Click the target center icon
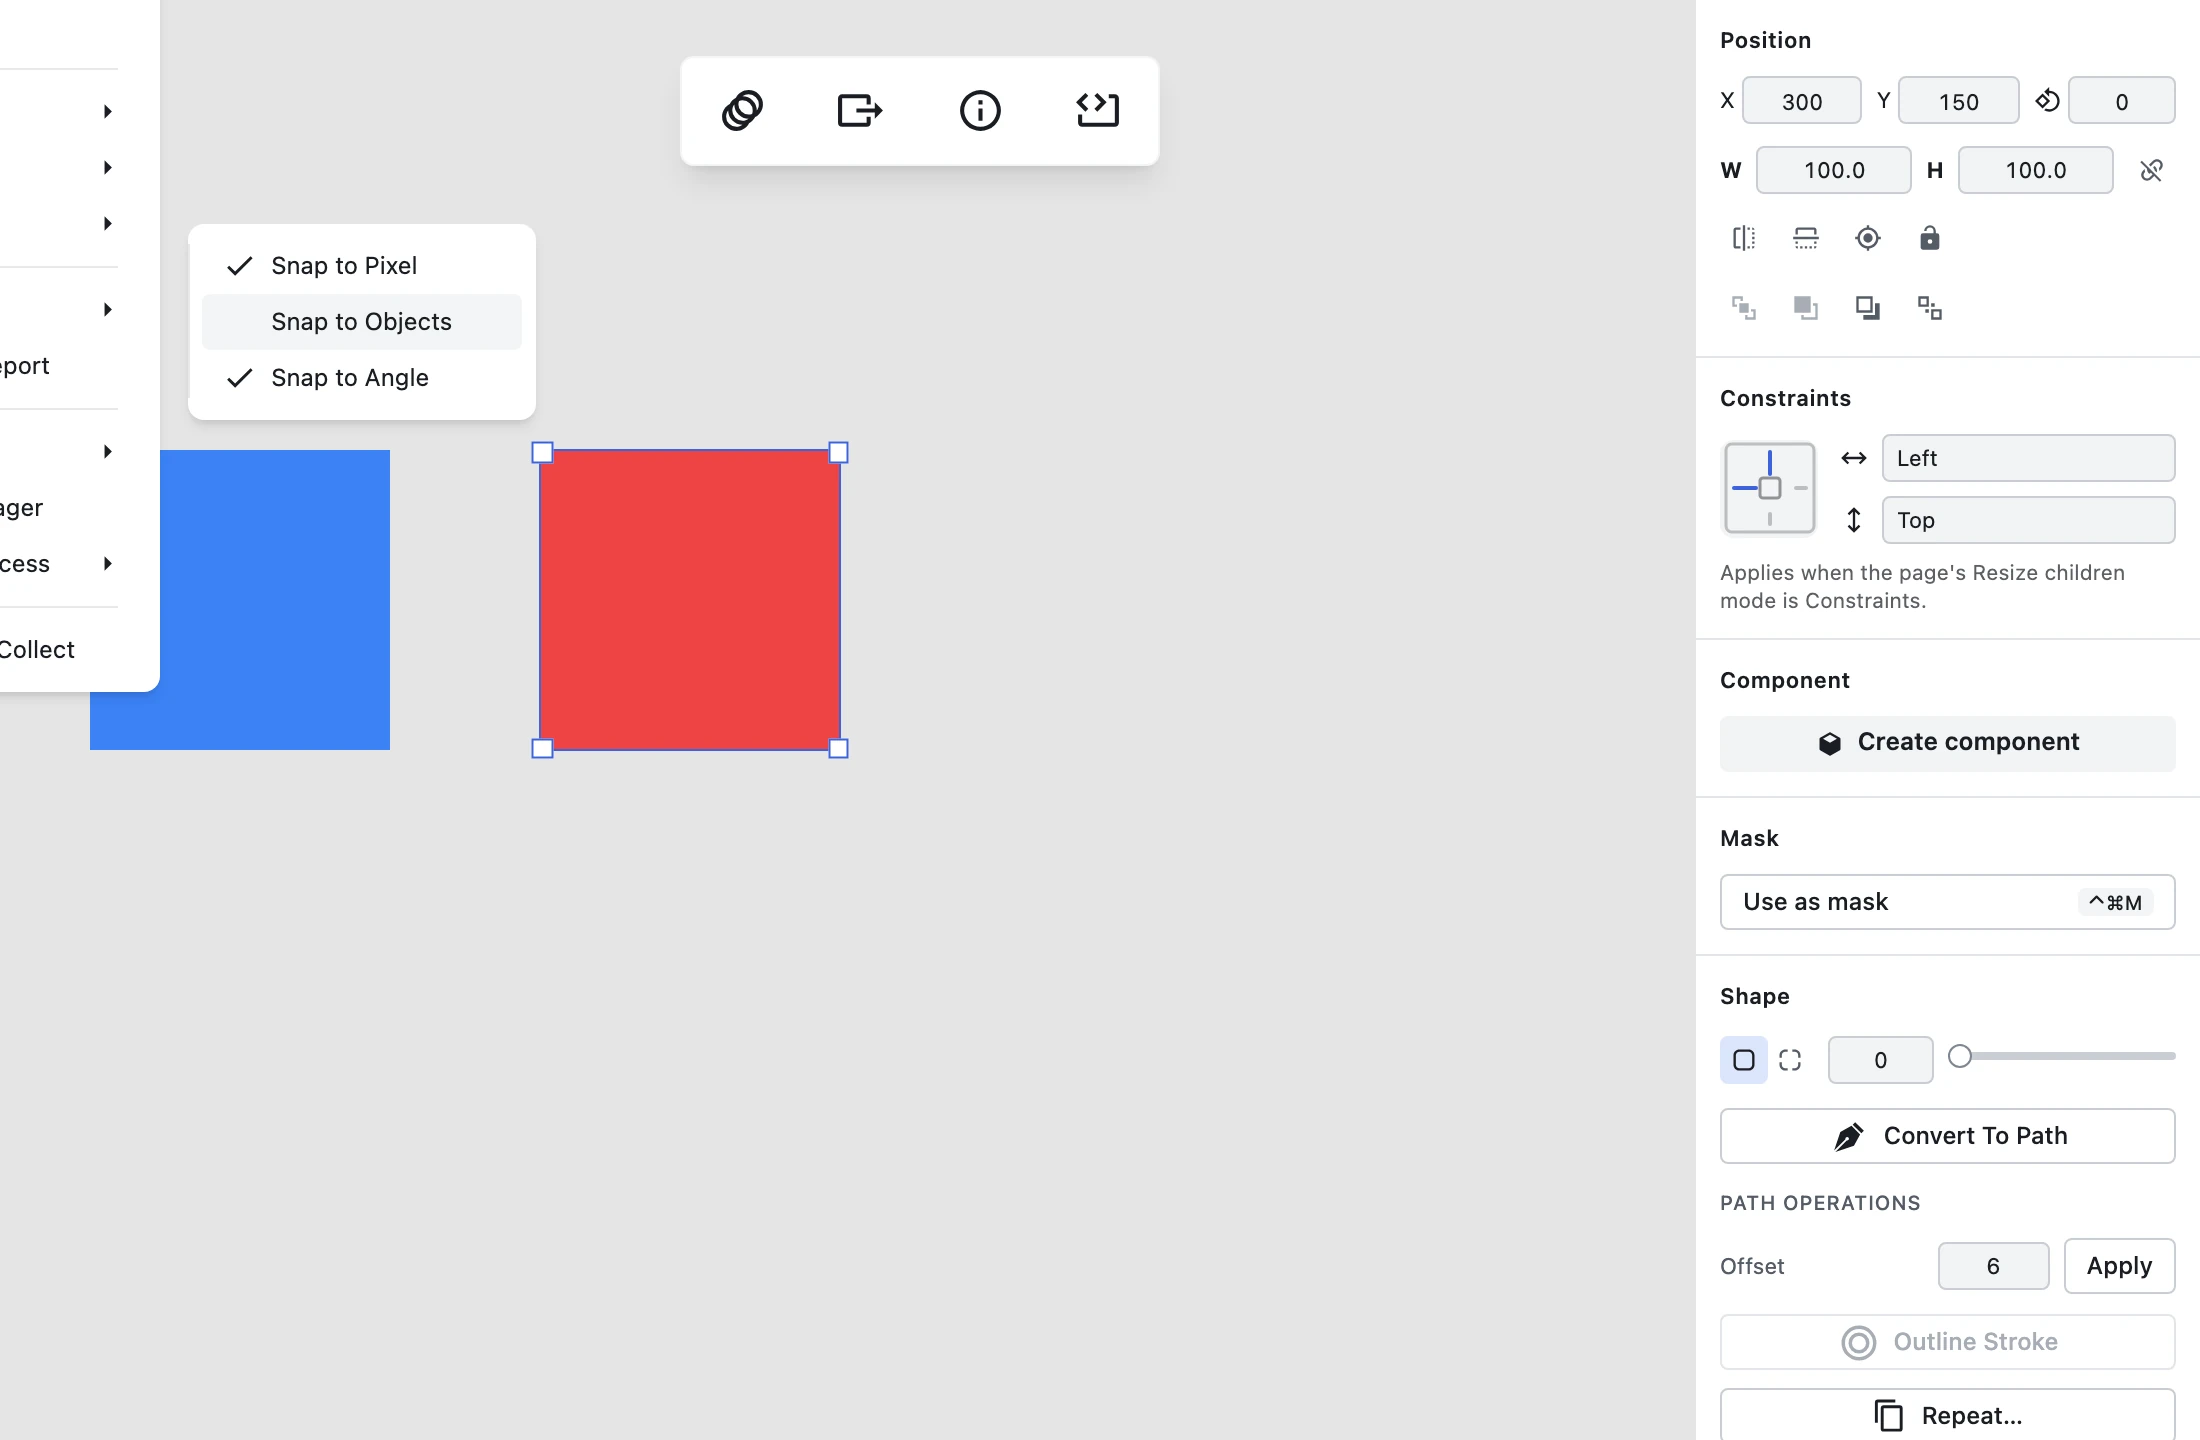This screenshot has height=1440, width=2200. pyautogui.click(x=1868, y=238)
